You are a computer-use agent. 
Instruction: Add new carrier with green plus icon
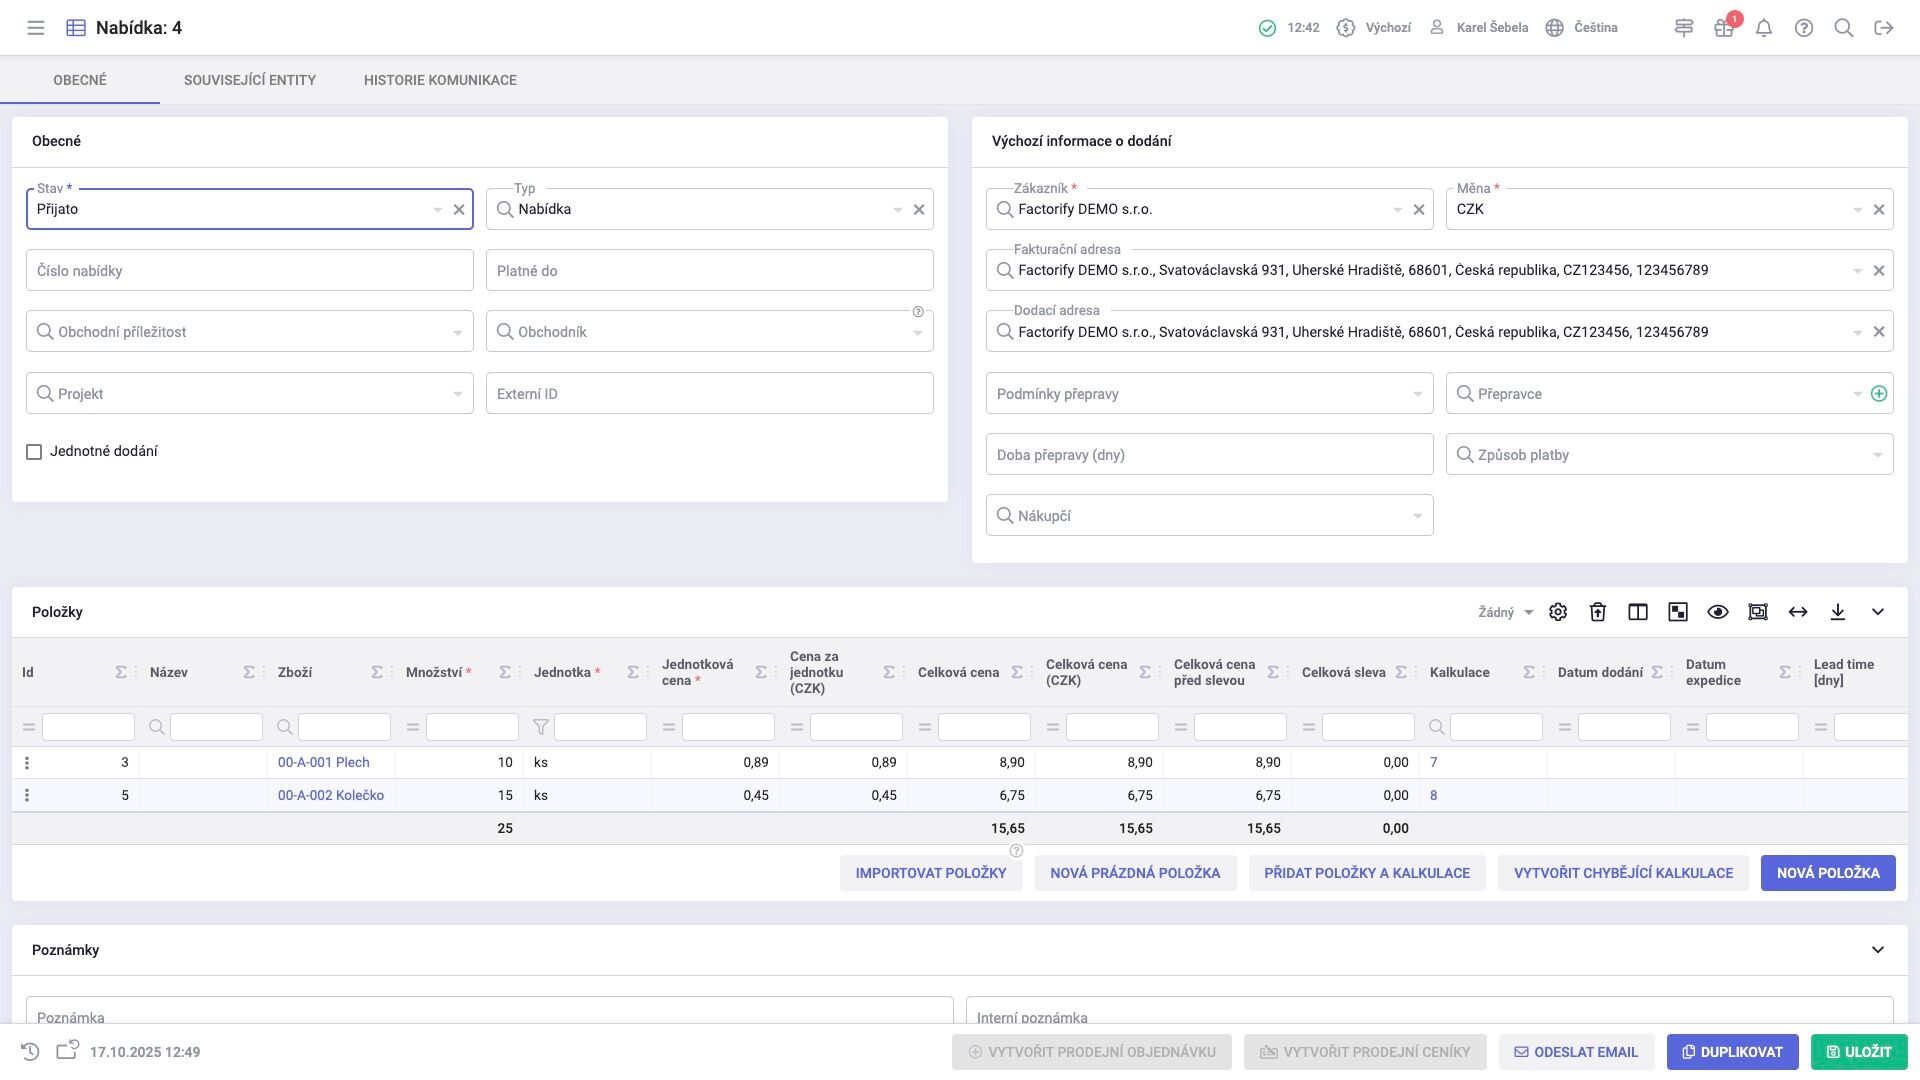[x=1879, y=394]
